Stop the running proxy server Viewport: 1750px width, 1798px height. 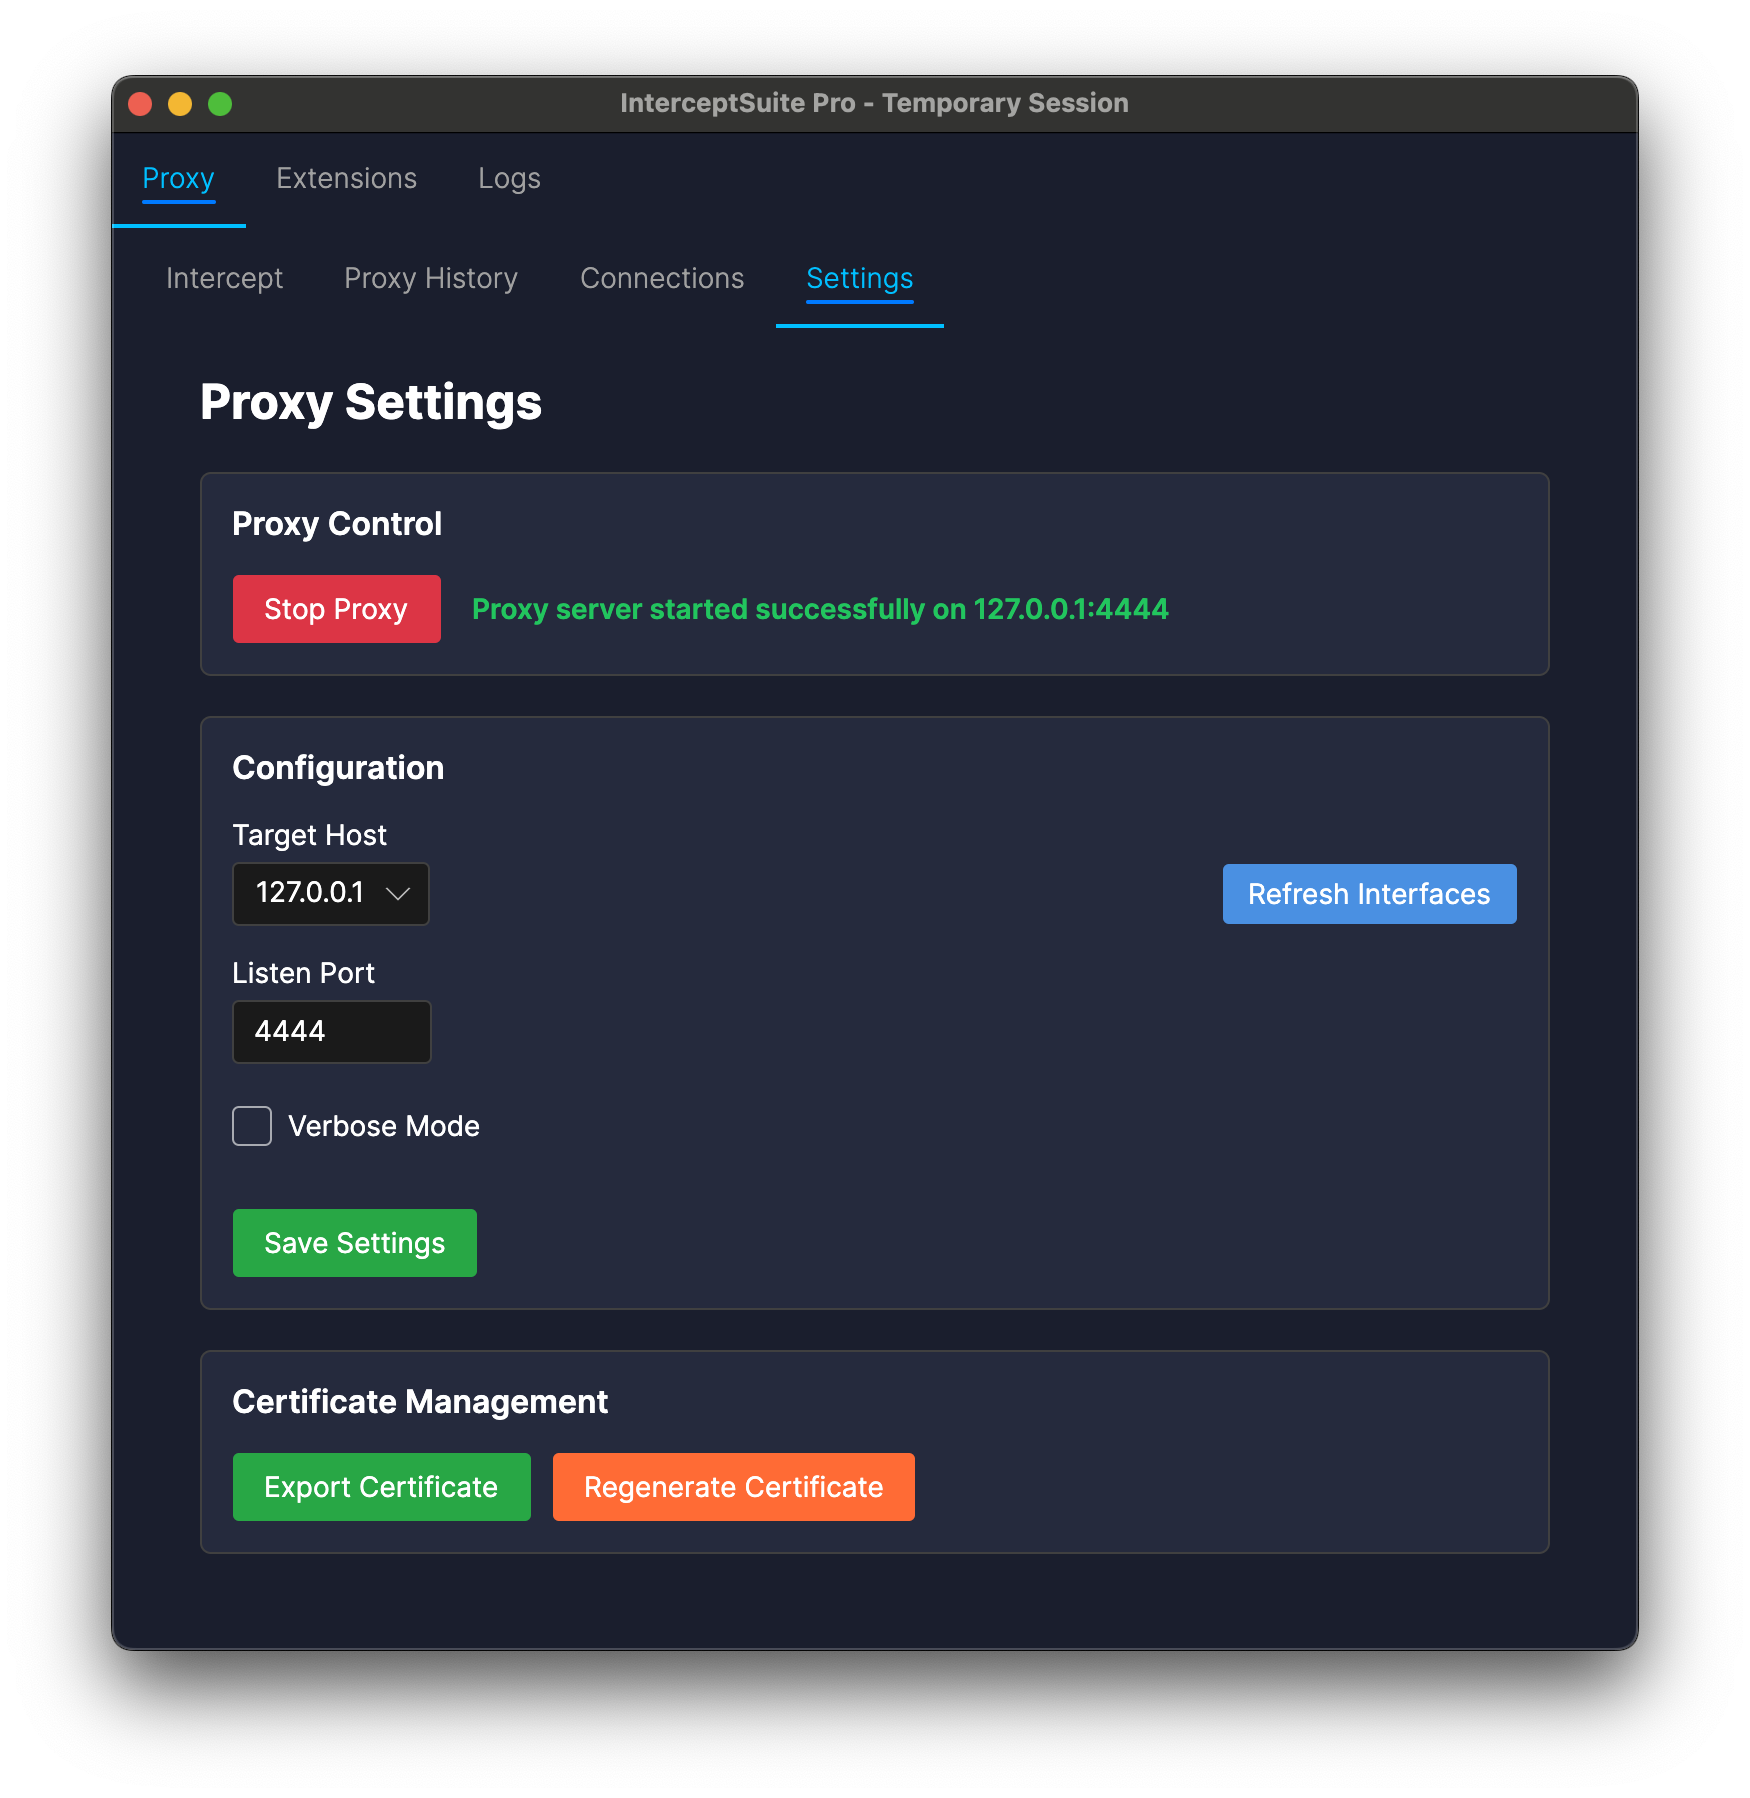click(x=336, y=609)
